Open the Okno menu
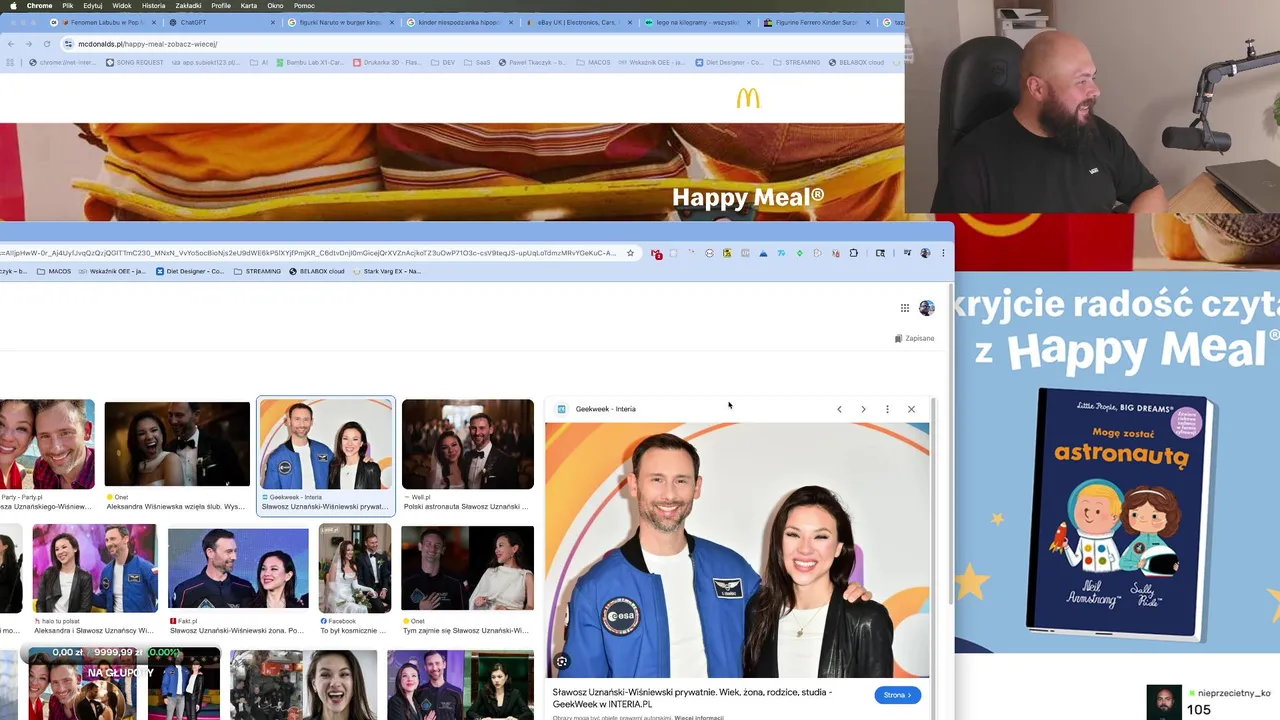 (275, 5)
